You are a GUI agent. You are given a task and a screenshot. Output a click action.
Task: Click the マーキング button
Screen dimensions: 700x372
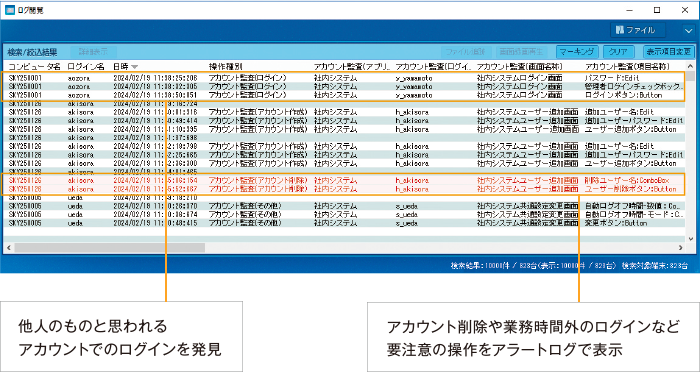click(x=577, y=52)
